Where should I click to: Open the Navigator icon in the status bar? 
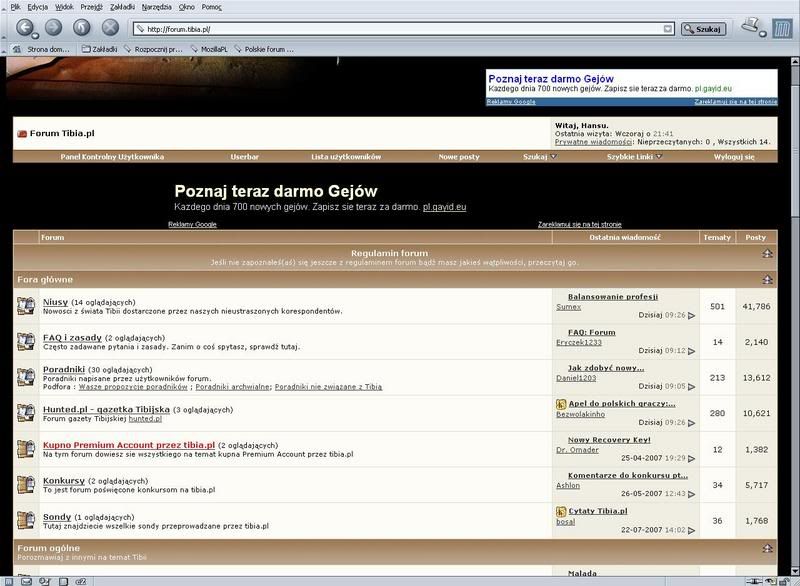point(9,581)
